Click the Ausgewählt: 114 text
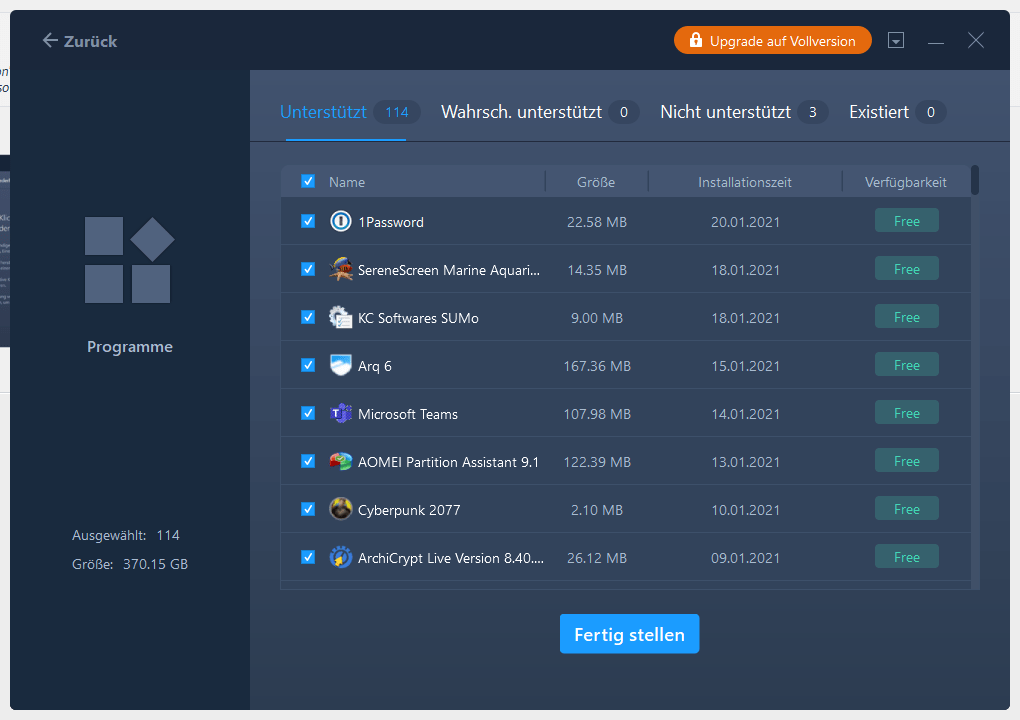Screen dimensions: 1020x720 click(x=126, y=535)
